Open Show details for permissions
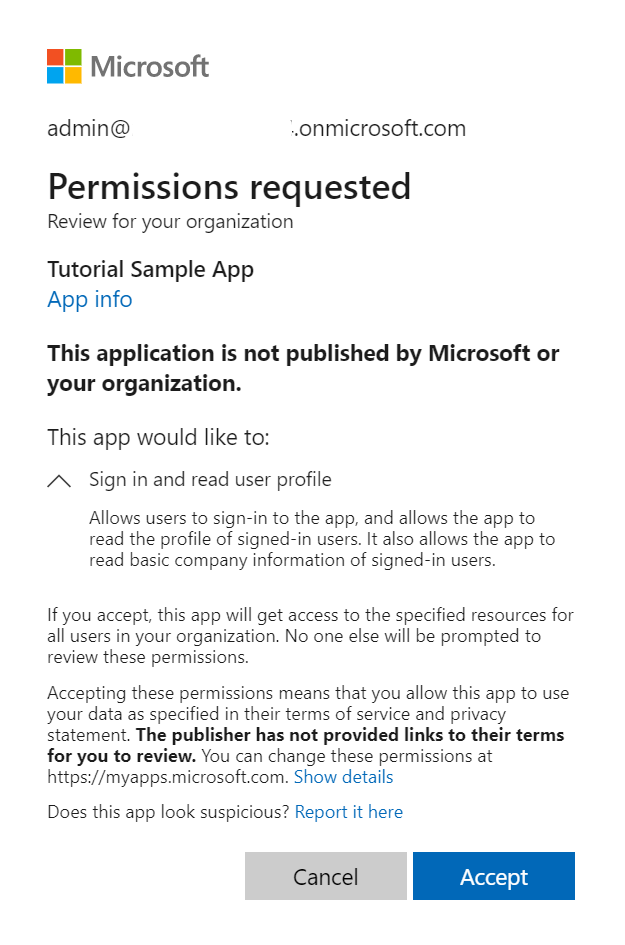The image size is (625, 945). (344, 777)
